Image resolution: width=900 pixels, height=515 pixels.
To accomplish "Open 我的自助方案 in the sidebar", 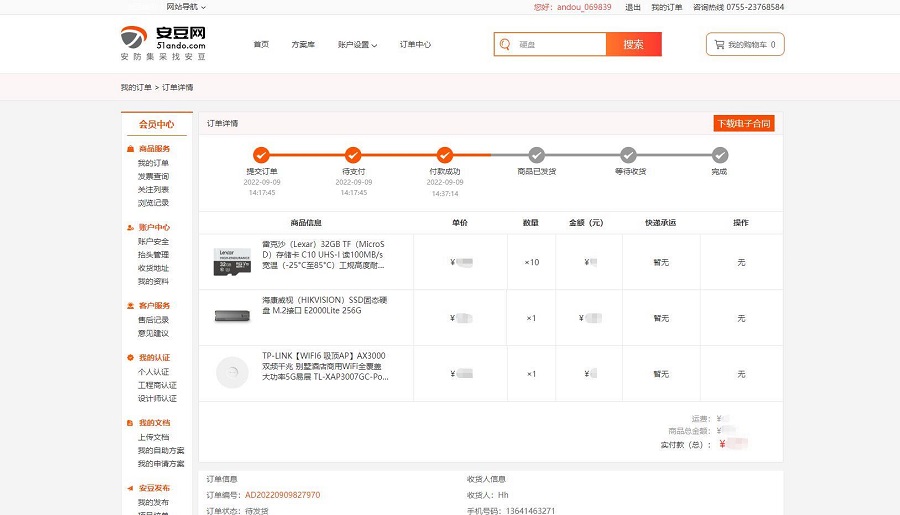I will coord(161,450).
